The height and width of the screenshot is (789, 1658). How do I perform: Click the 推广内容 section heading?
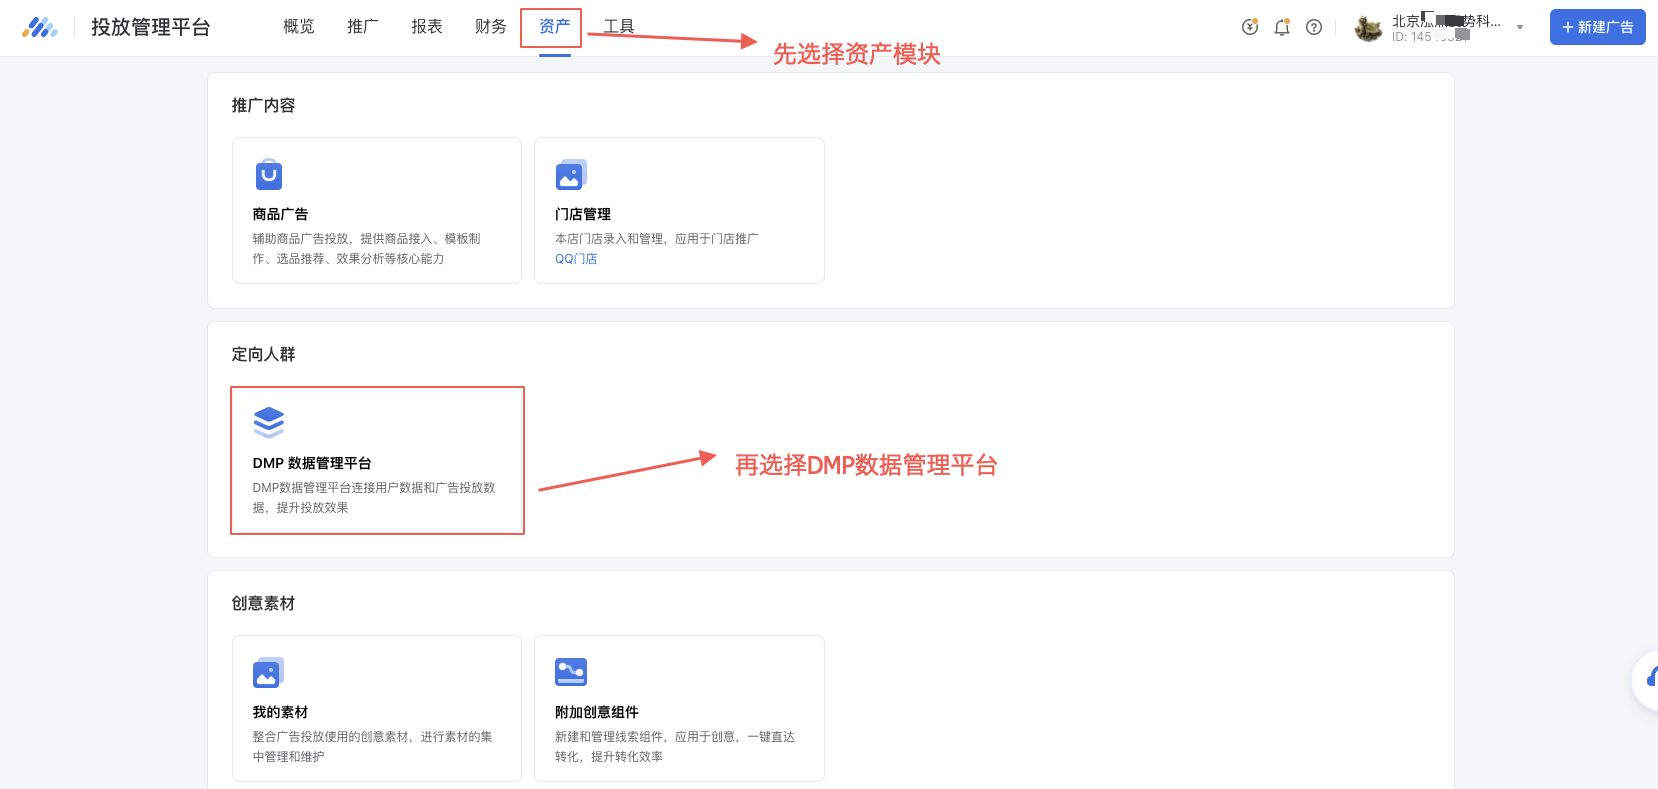[x=264, y=105]
